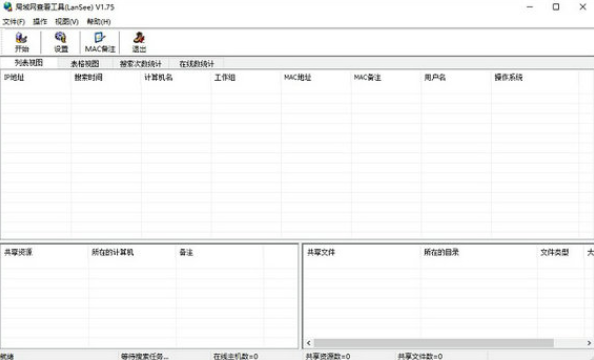Switch to the 搜索次数统计 tab
The width and height of the screenshot is (594, 360).
pyautogui.click(x=141, y=63)
